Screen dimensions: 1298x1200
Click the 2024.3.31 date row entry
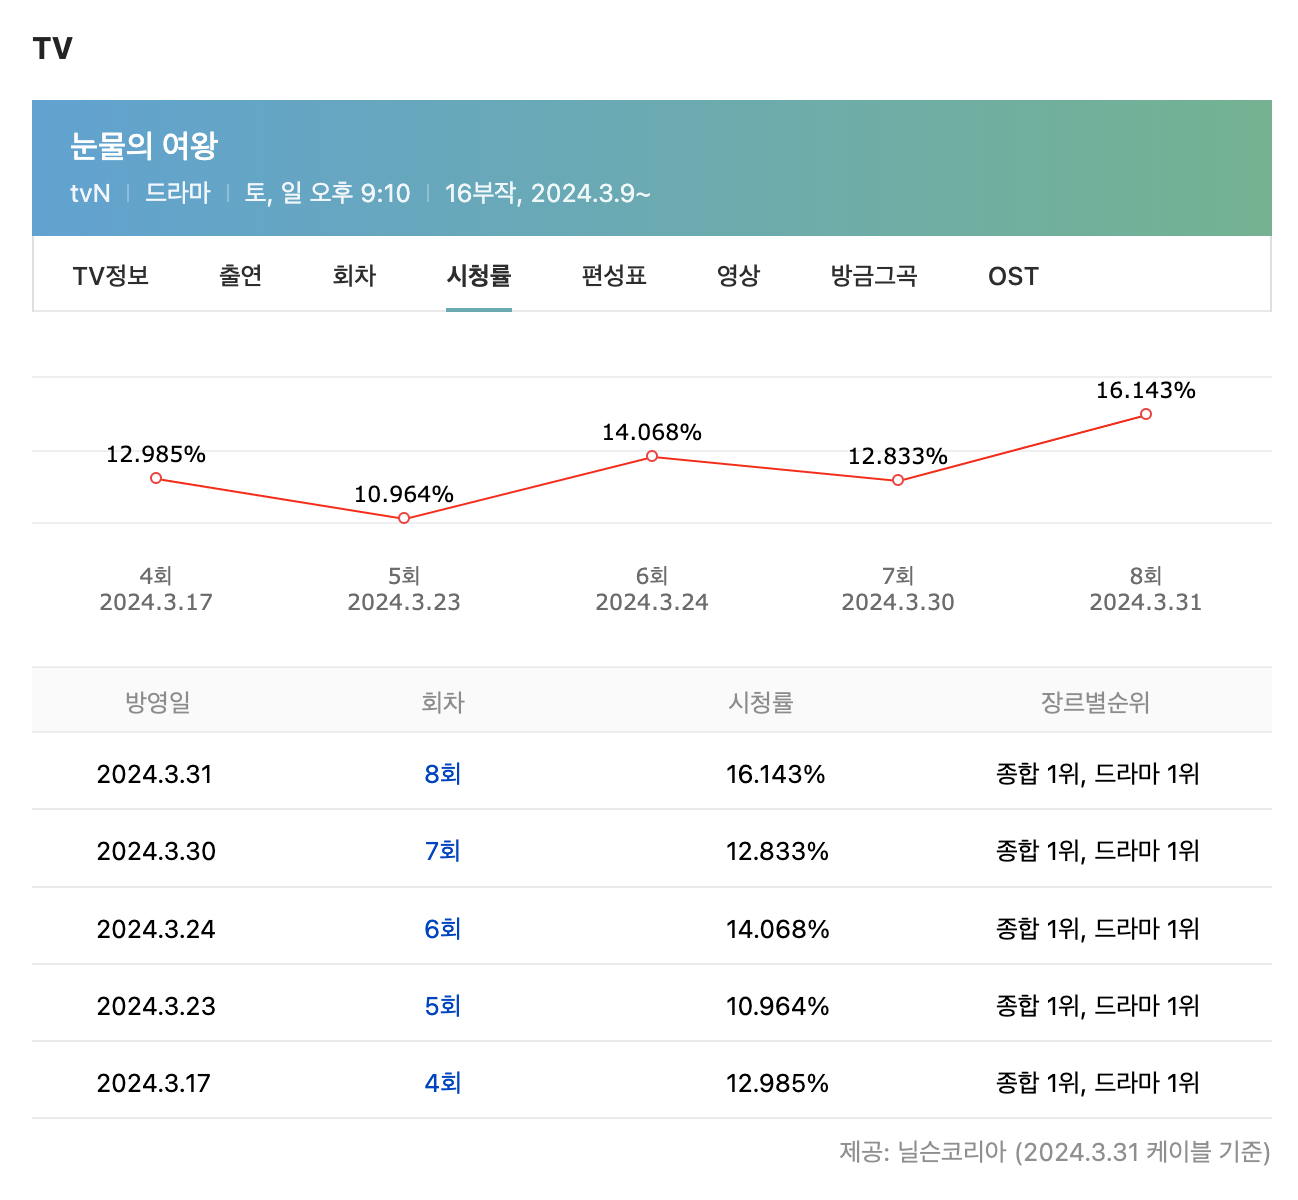(x=155, y=773)
